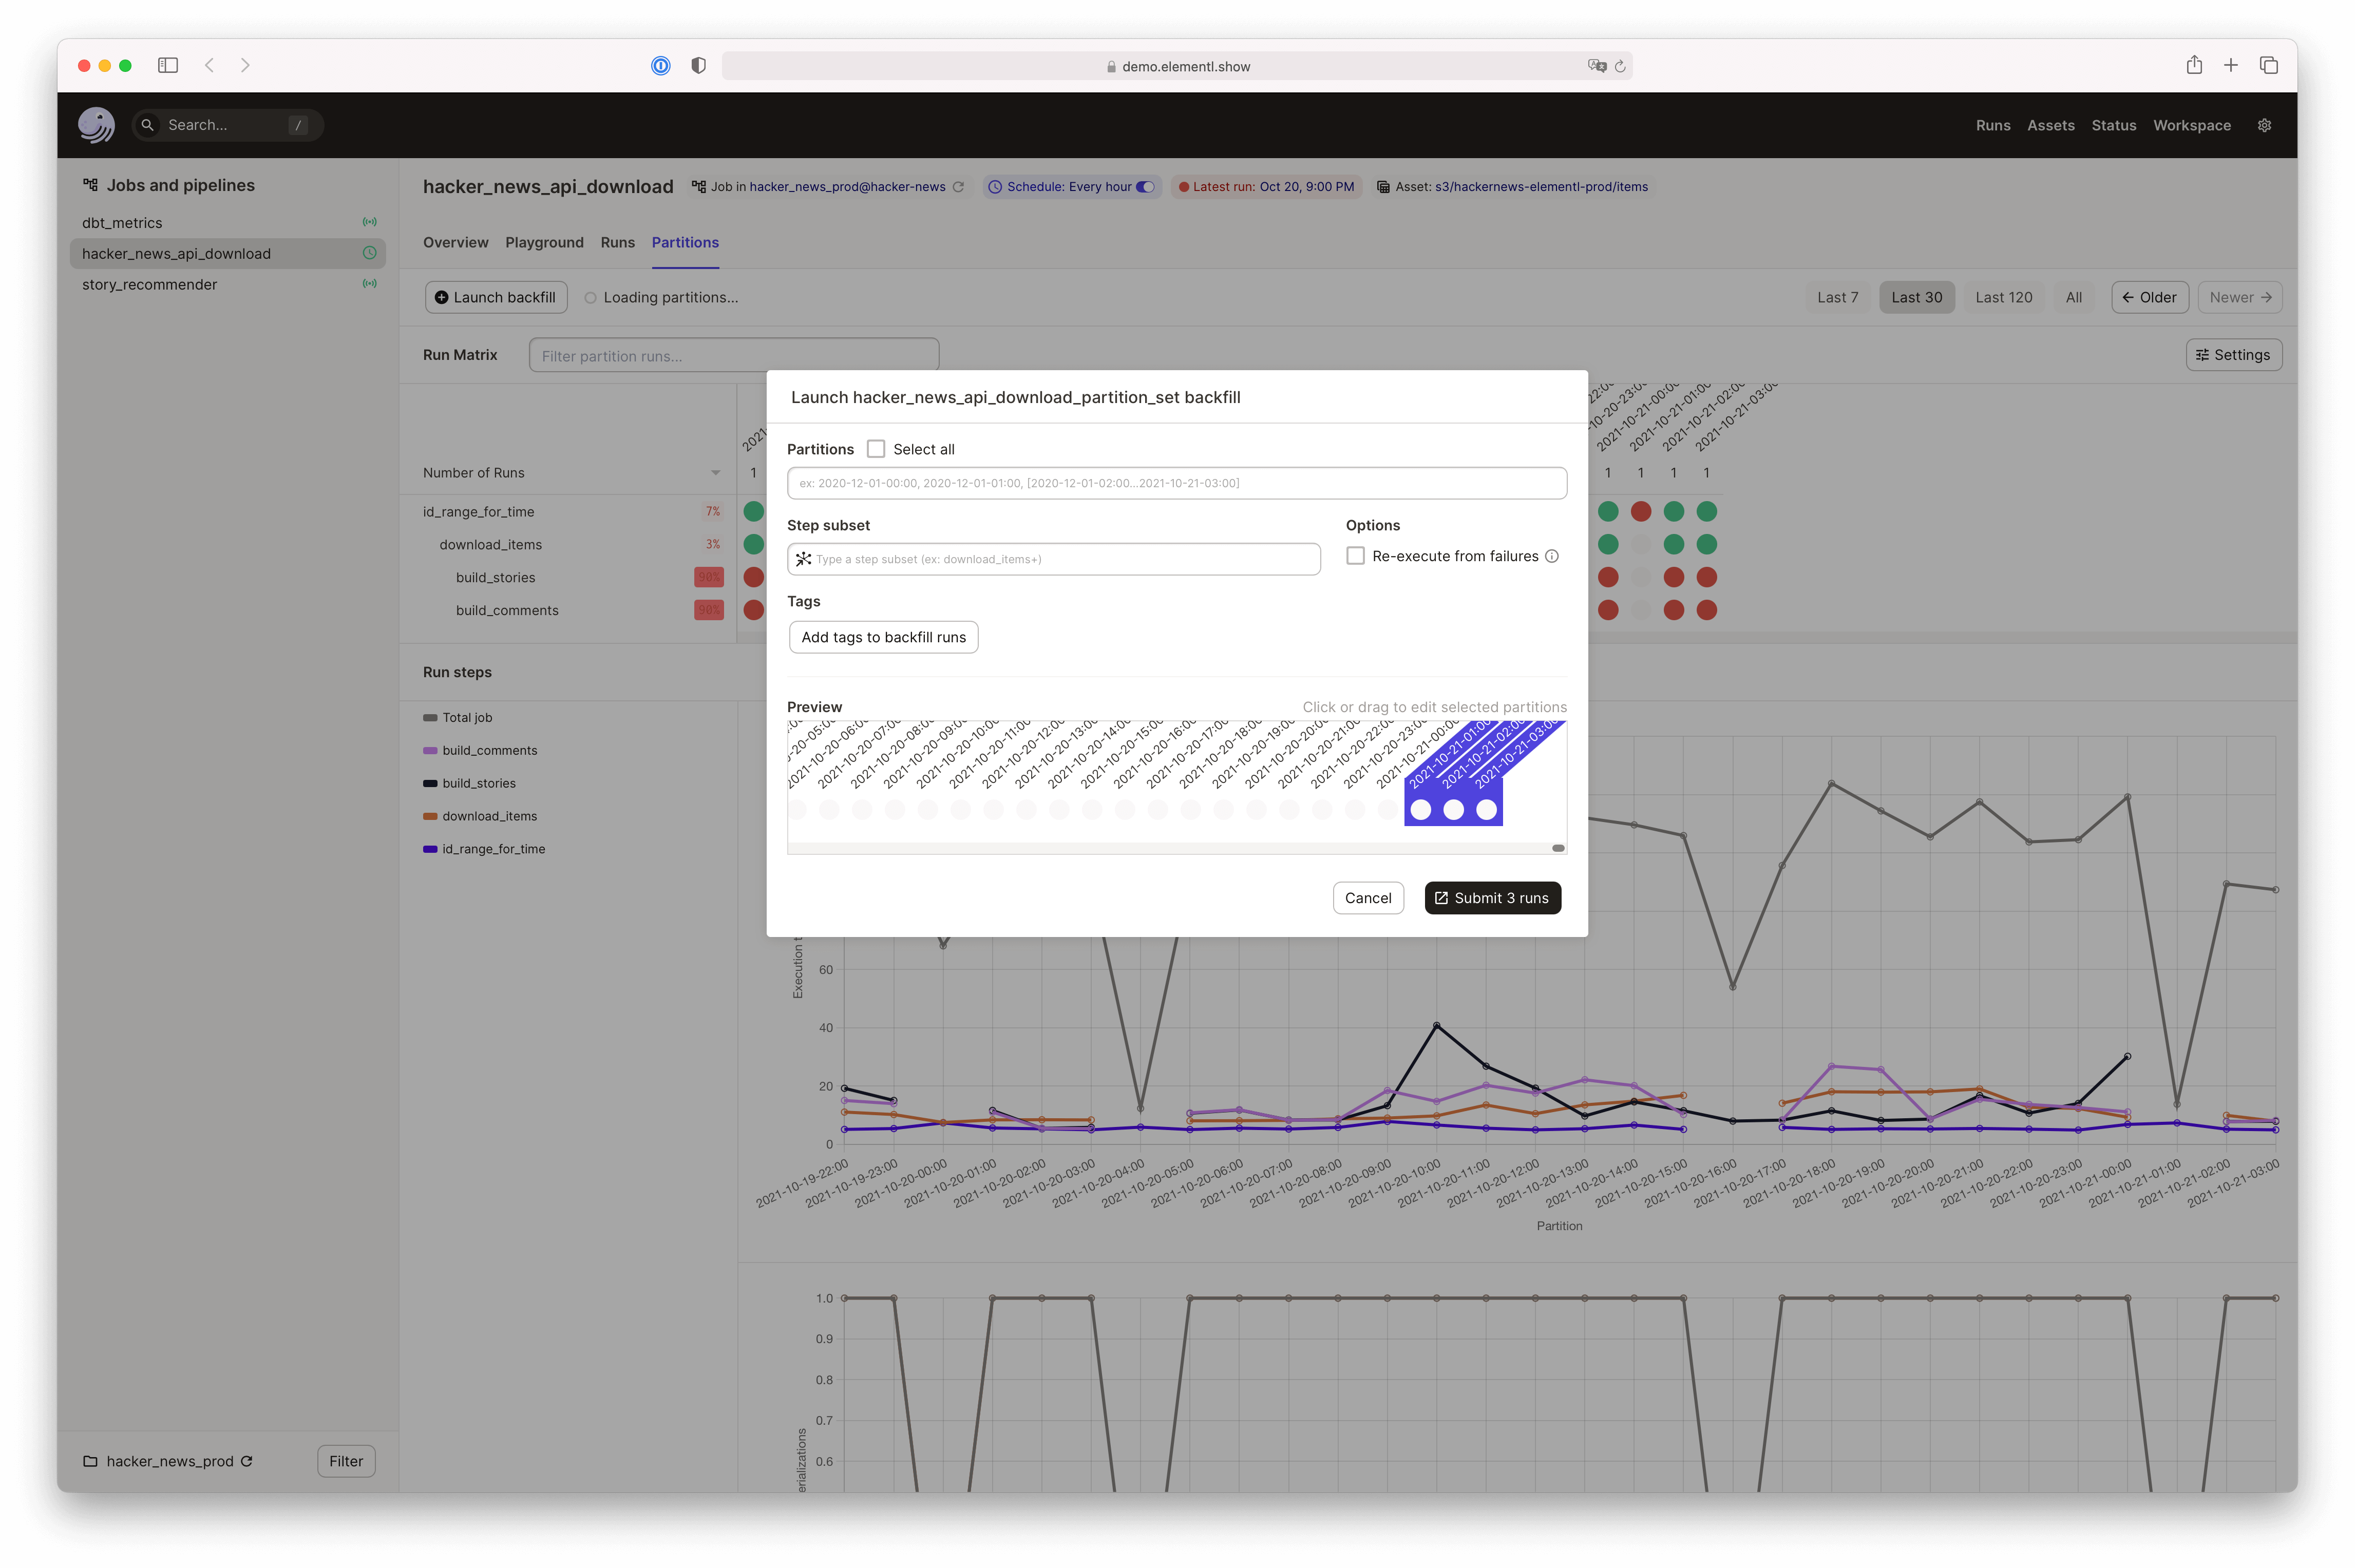2355x1568 pixels.
Task: Click the Safari address bar
Action: (x=1176, y=66)
